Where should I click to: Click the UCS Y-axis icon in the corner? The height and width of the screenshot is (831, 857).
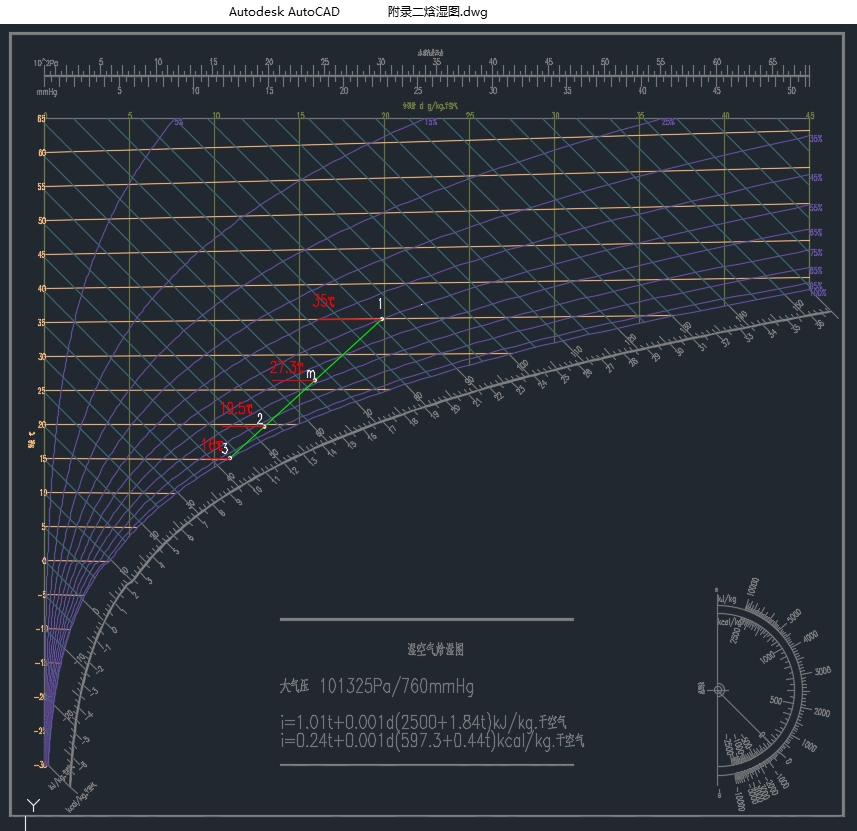tap(33, 805)
